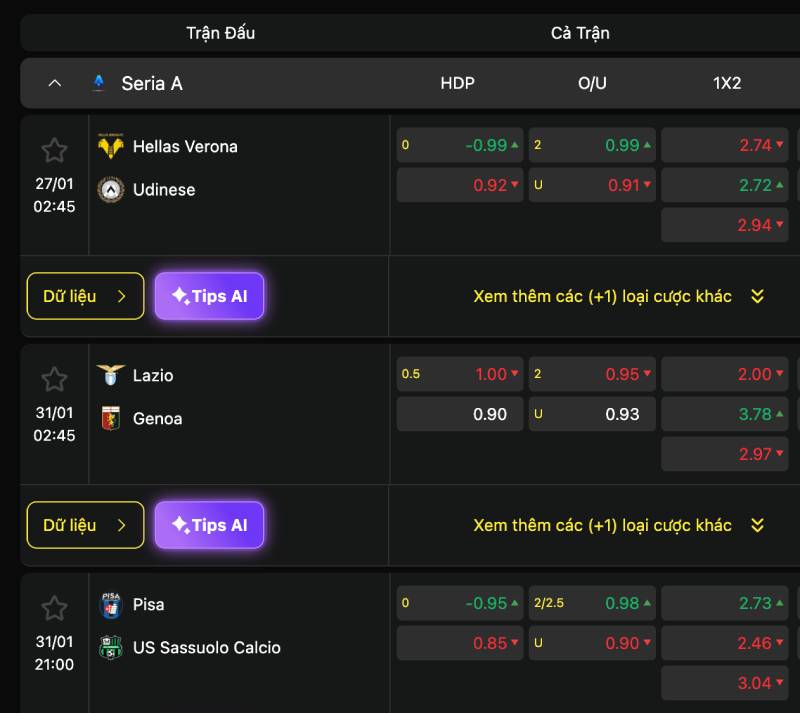The width and height of the screenshot is (800, 713).
Task: Collapse the Seria A league section
Action: tap(55, 83)
